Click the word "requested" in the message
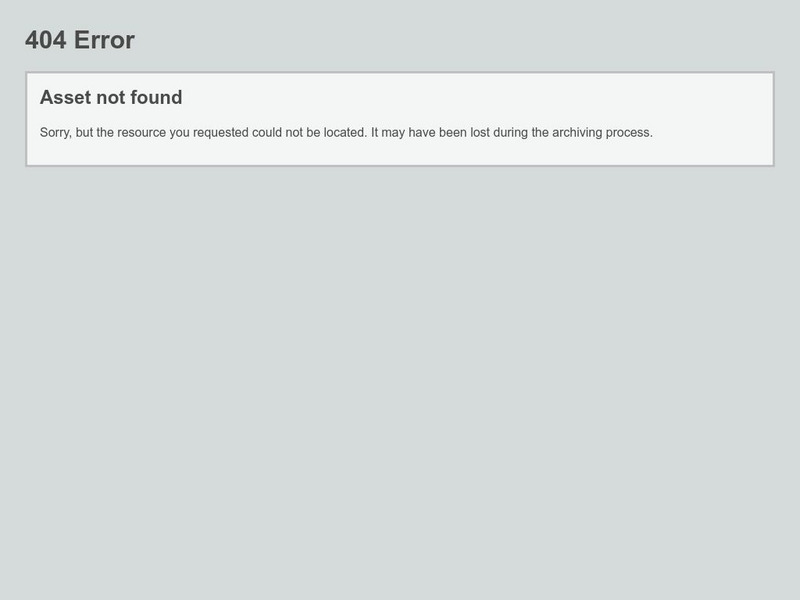The width and height of the screenshot is (800, 600). click(220, 133)
